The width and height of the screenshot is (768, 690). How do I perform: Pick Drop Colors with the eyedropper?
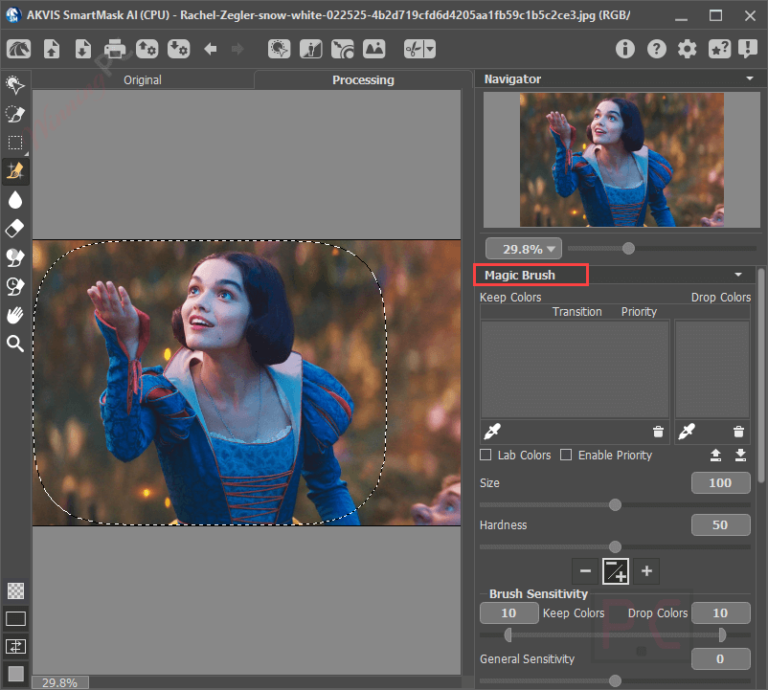tap(686, 431)
